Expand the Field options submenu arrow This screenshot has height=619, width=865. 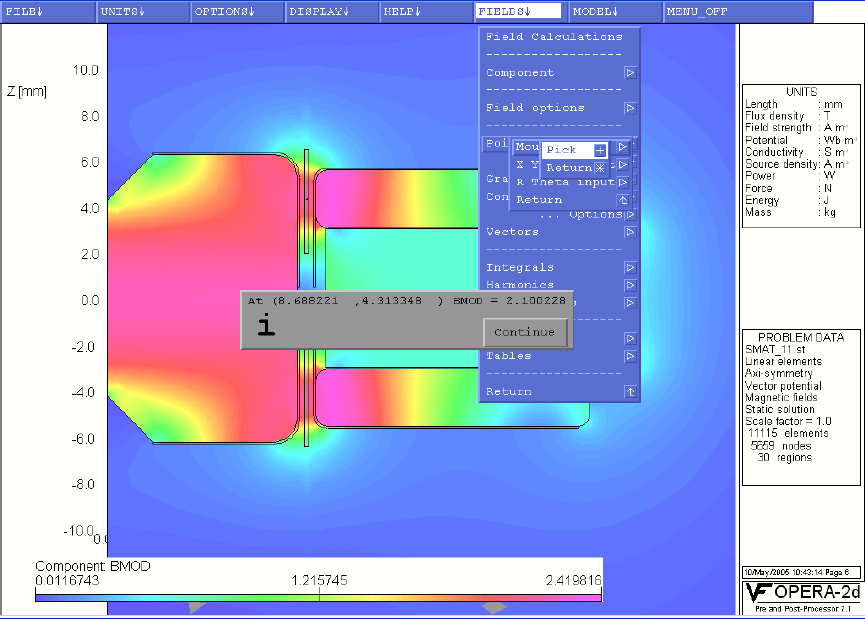click(x=630, y=108)
